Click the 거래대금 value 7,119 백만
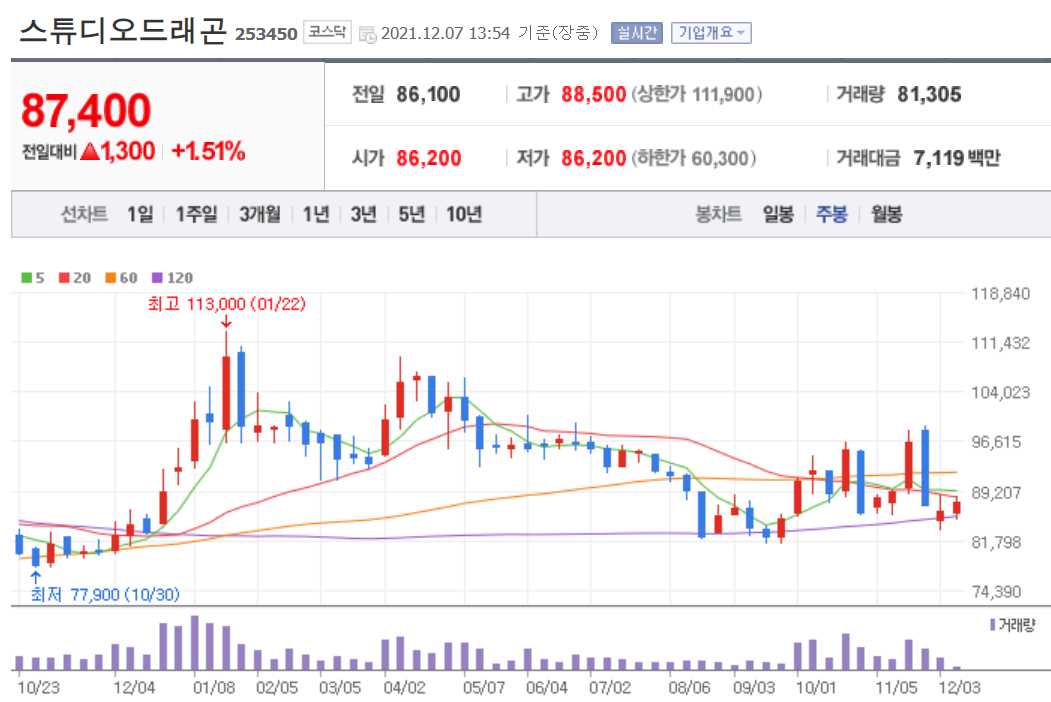 pyautogui.click(x=956, y=158)
